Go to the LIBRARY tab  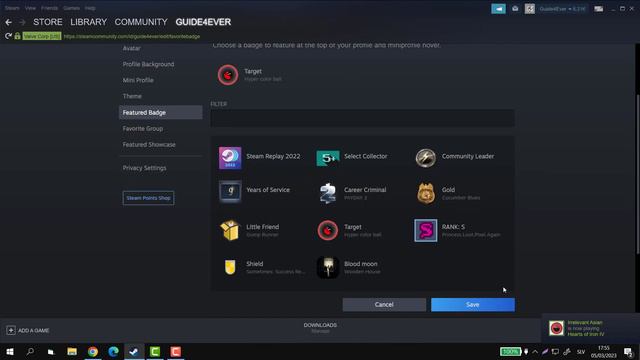click(x=89, y=22)
